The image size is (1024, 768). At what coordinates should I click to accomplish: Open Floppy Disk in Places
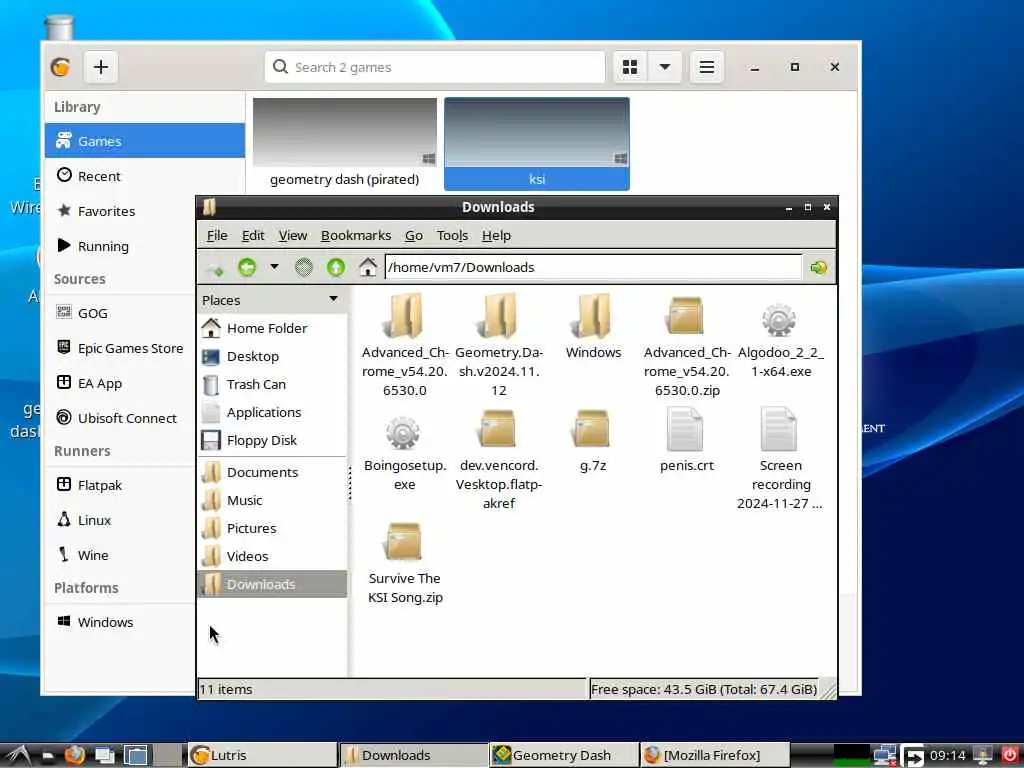272,440
